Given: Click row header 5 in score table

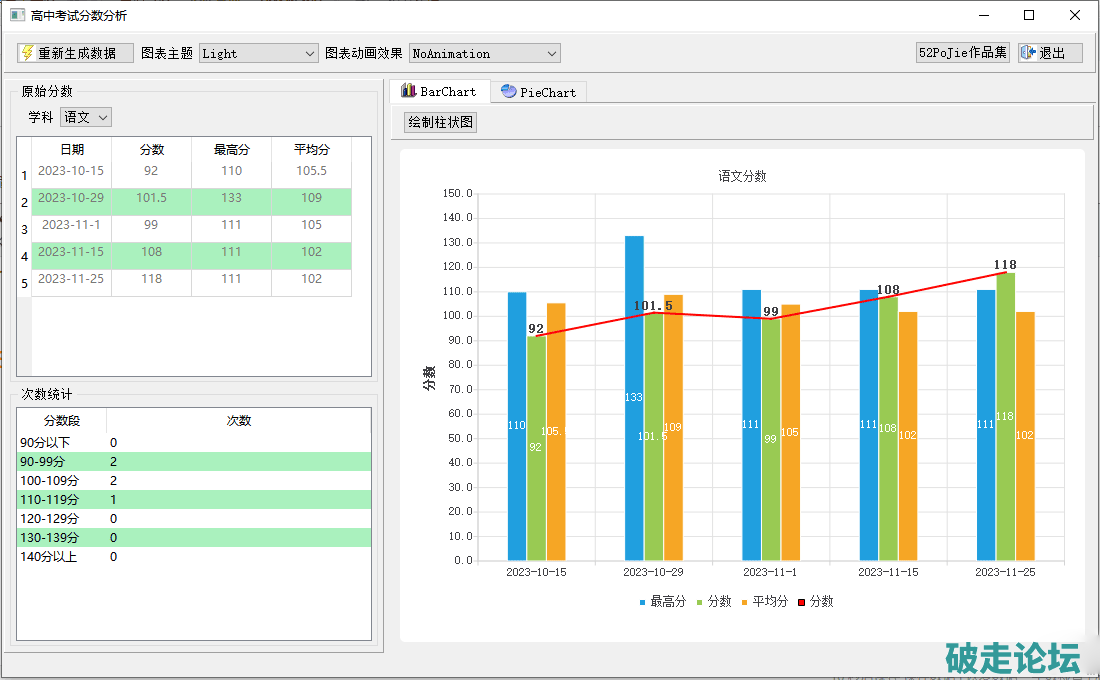Looking at the screenshot, I should (24, 284).
